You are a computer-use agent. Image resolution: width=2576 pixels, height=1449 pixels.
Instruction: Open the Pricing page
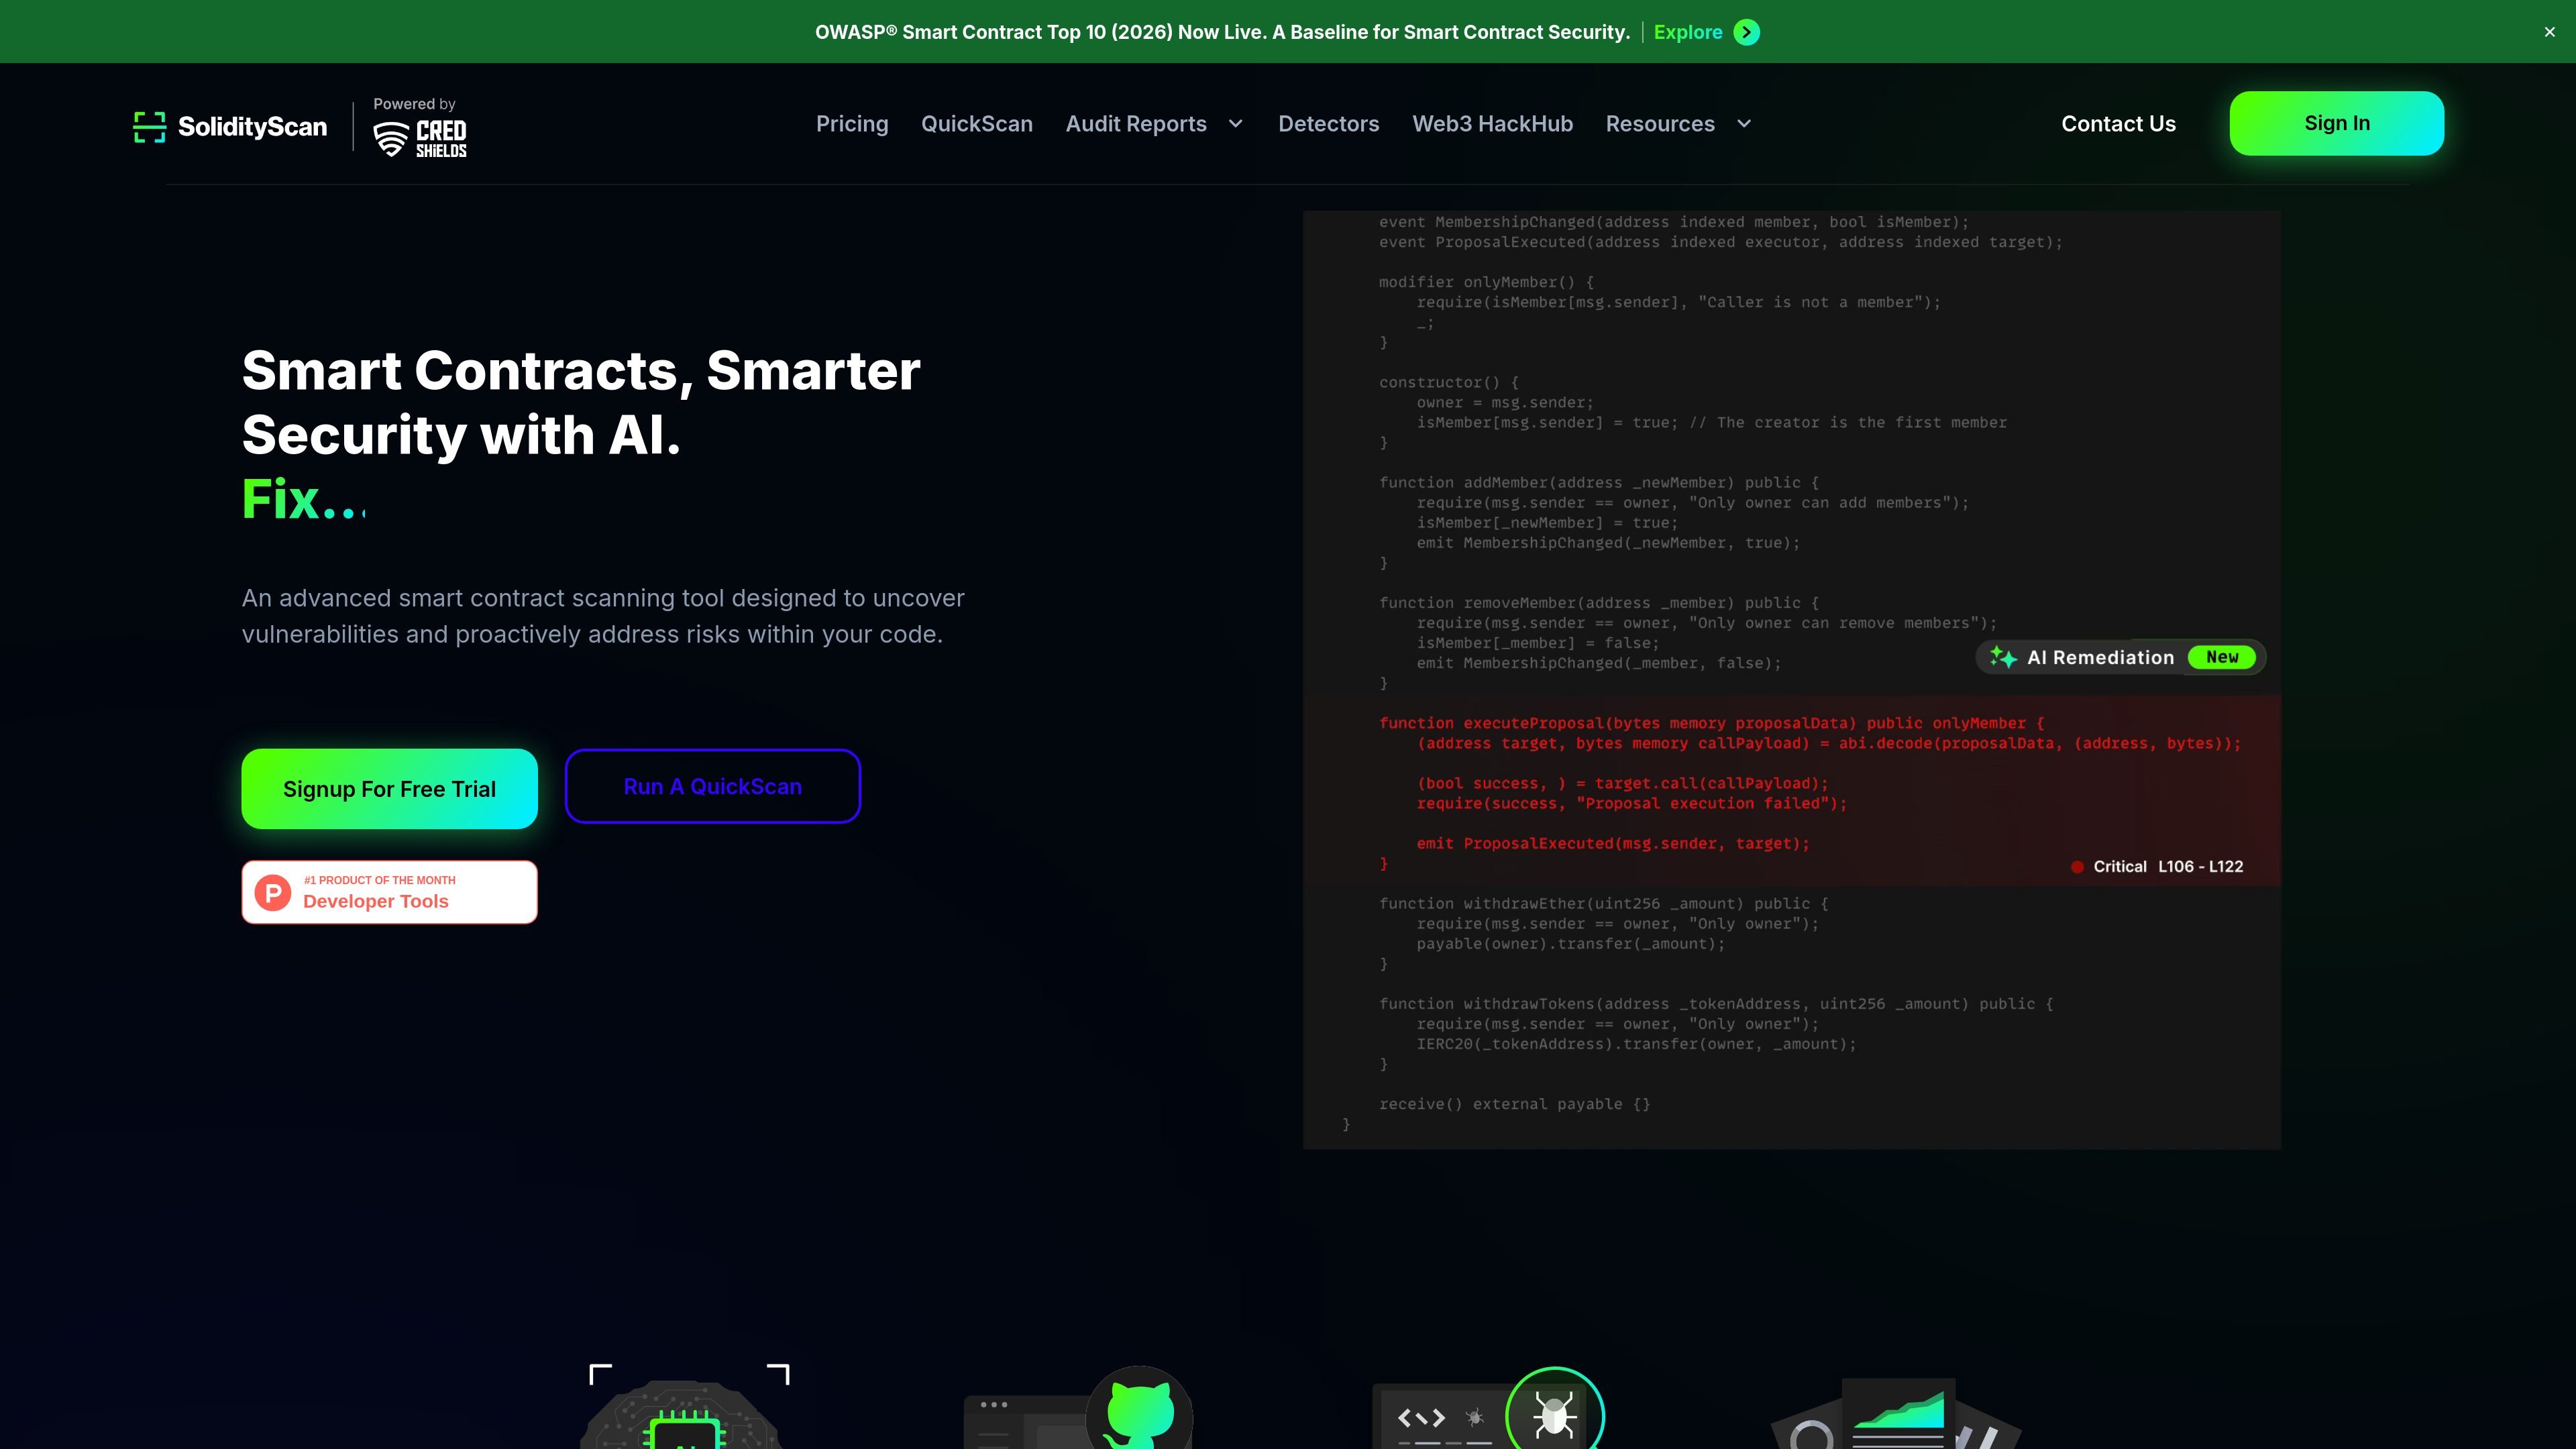(x=852, y=124)
